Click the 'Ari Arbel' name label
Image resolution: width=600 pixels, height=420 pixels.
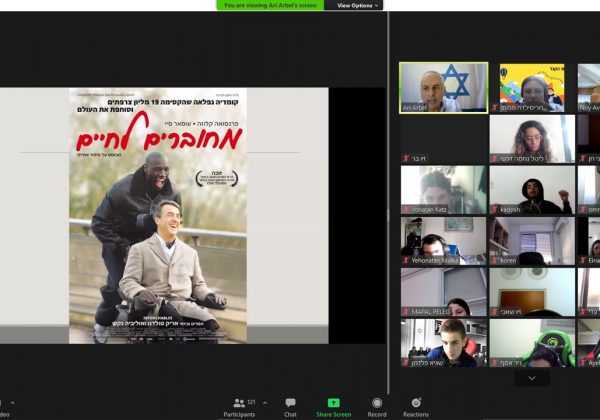[x=414, y=108]
